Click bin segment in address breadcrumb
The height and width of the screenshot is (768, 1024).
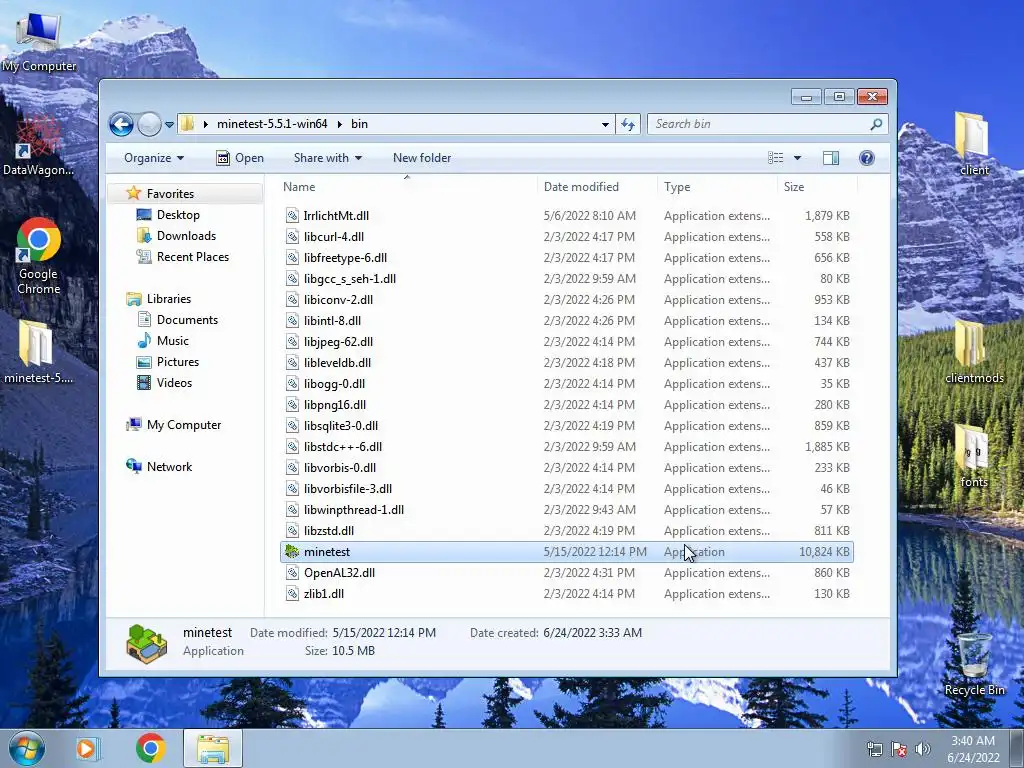pyautogui.click(x=359, y=124)
